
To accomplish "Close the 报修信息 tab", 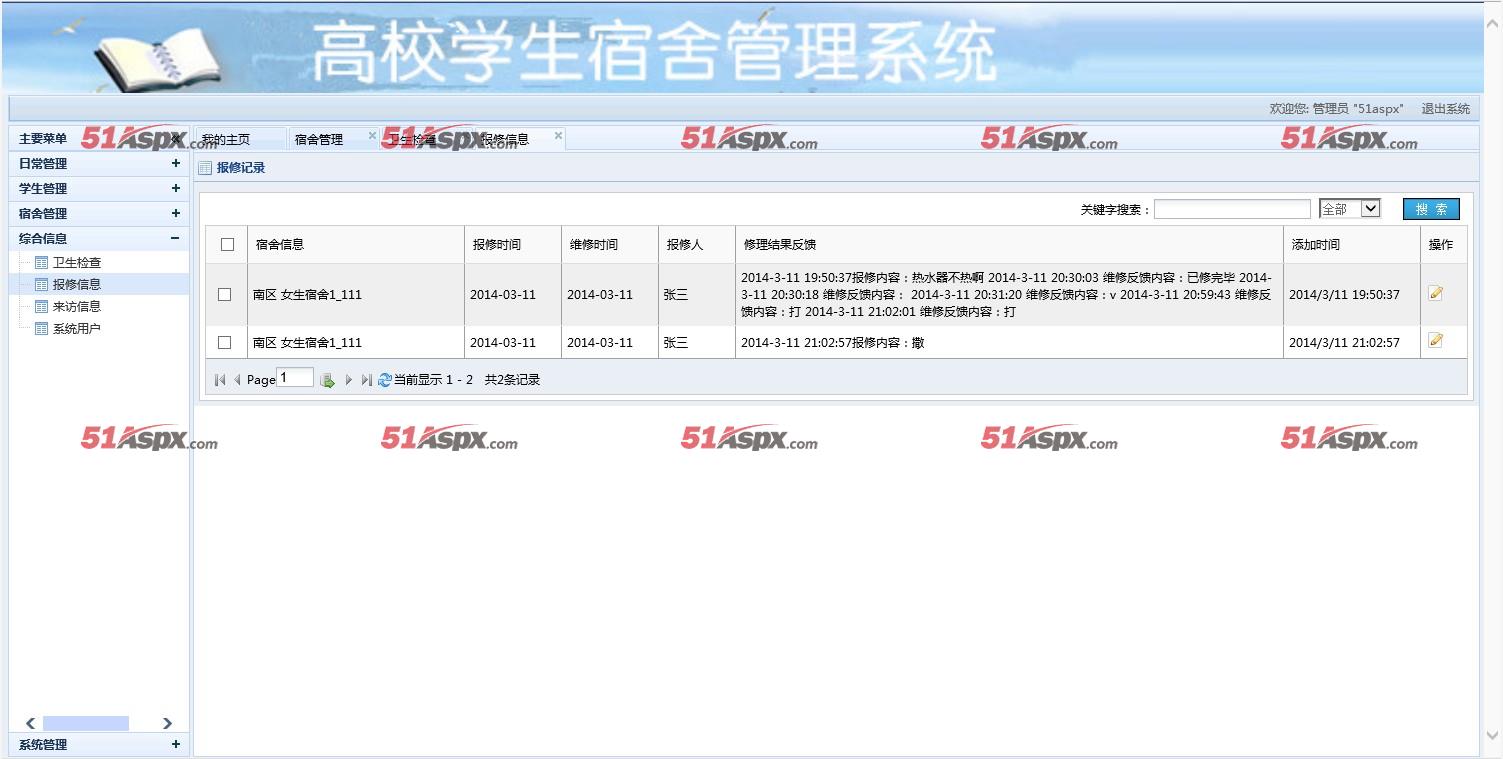I will click(558, 136).
